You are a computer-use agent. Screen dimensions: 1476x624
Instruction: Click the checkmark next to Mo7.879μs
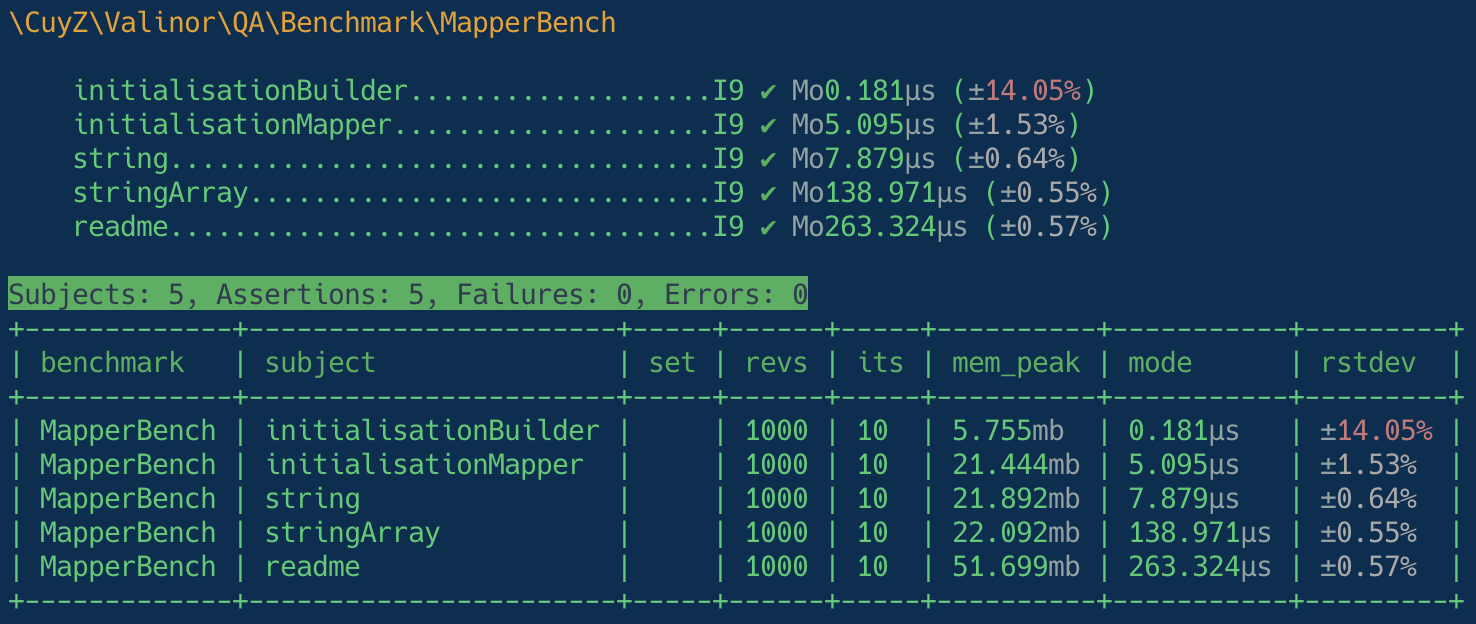768,159
